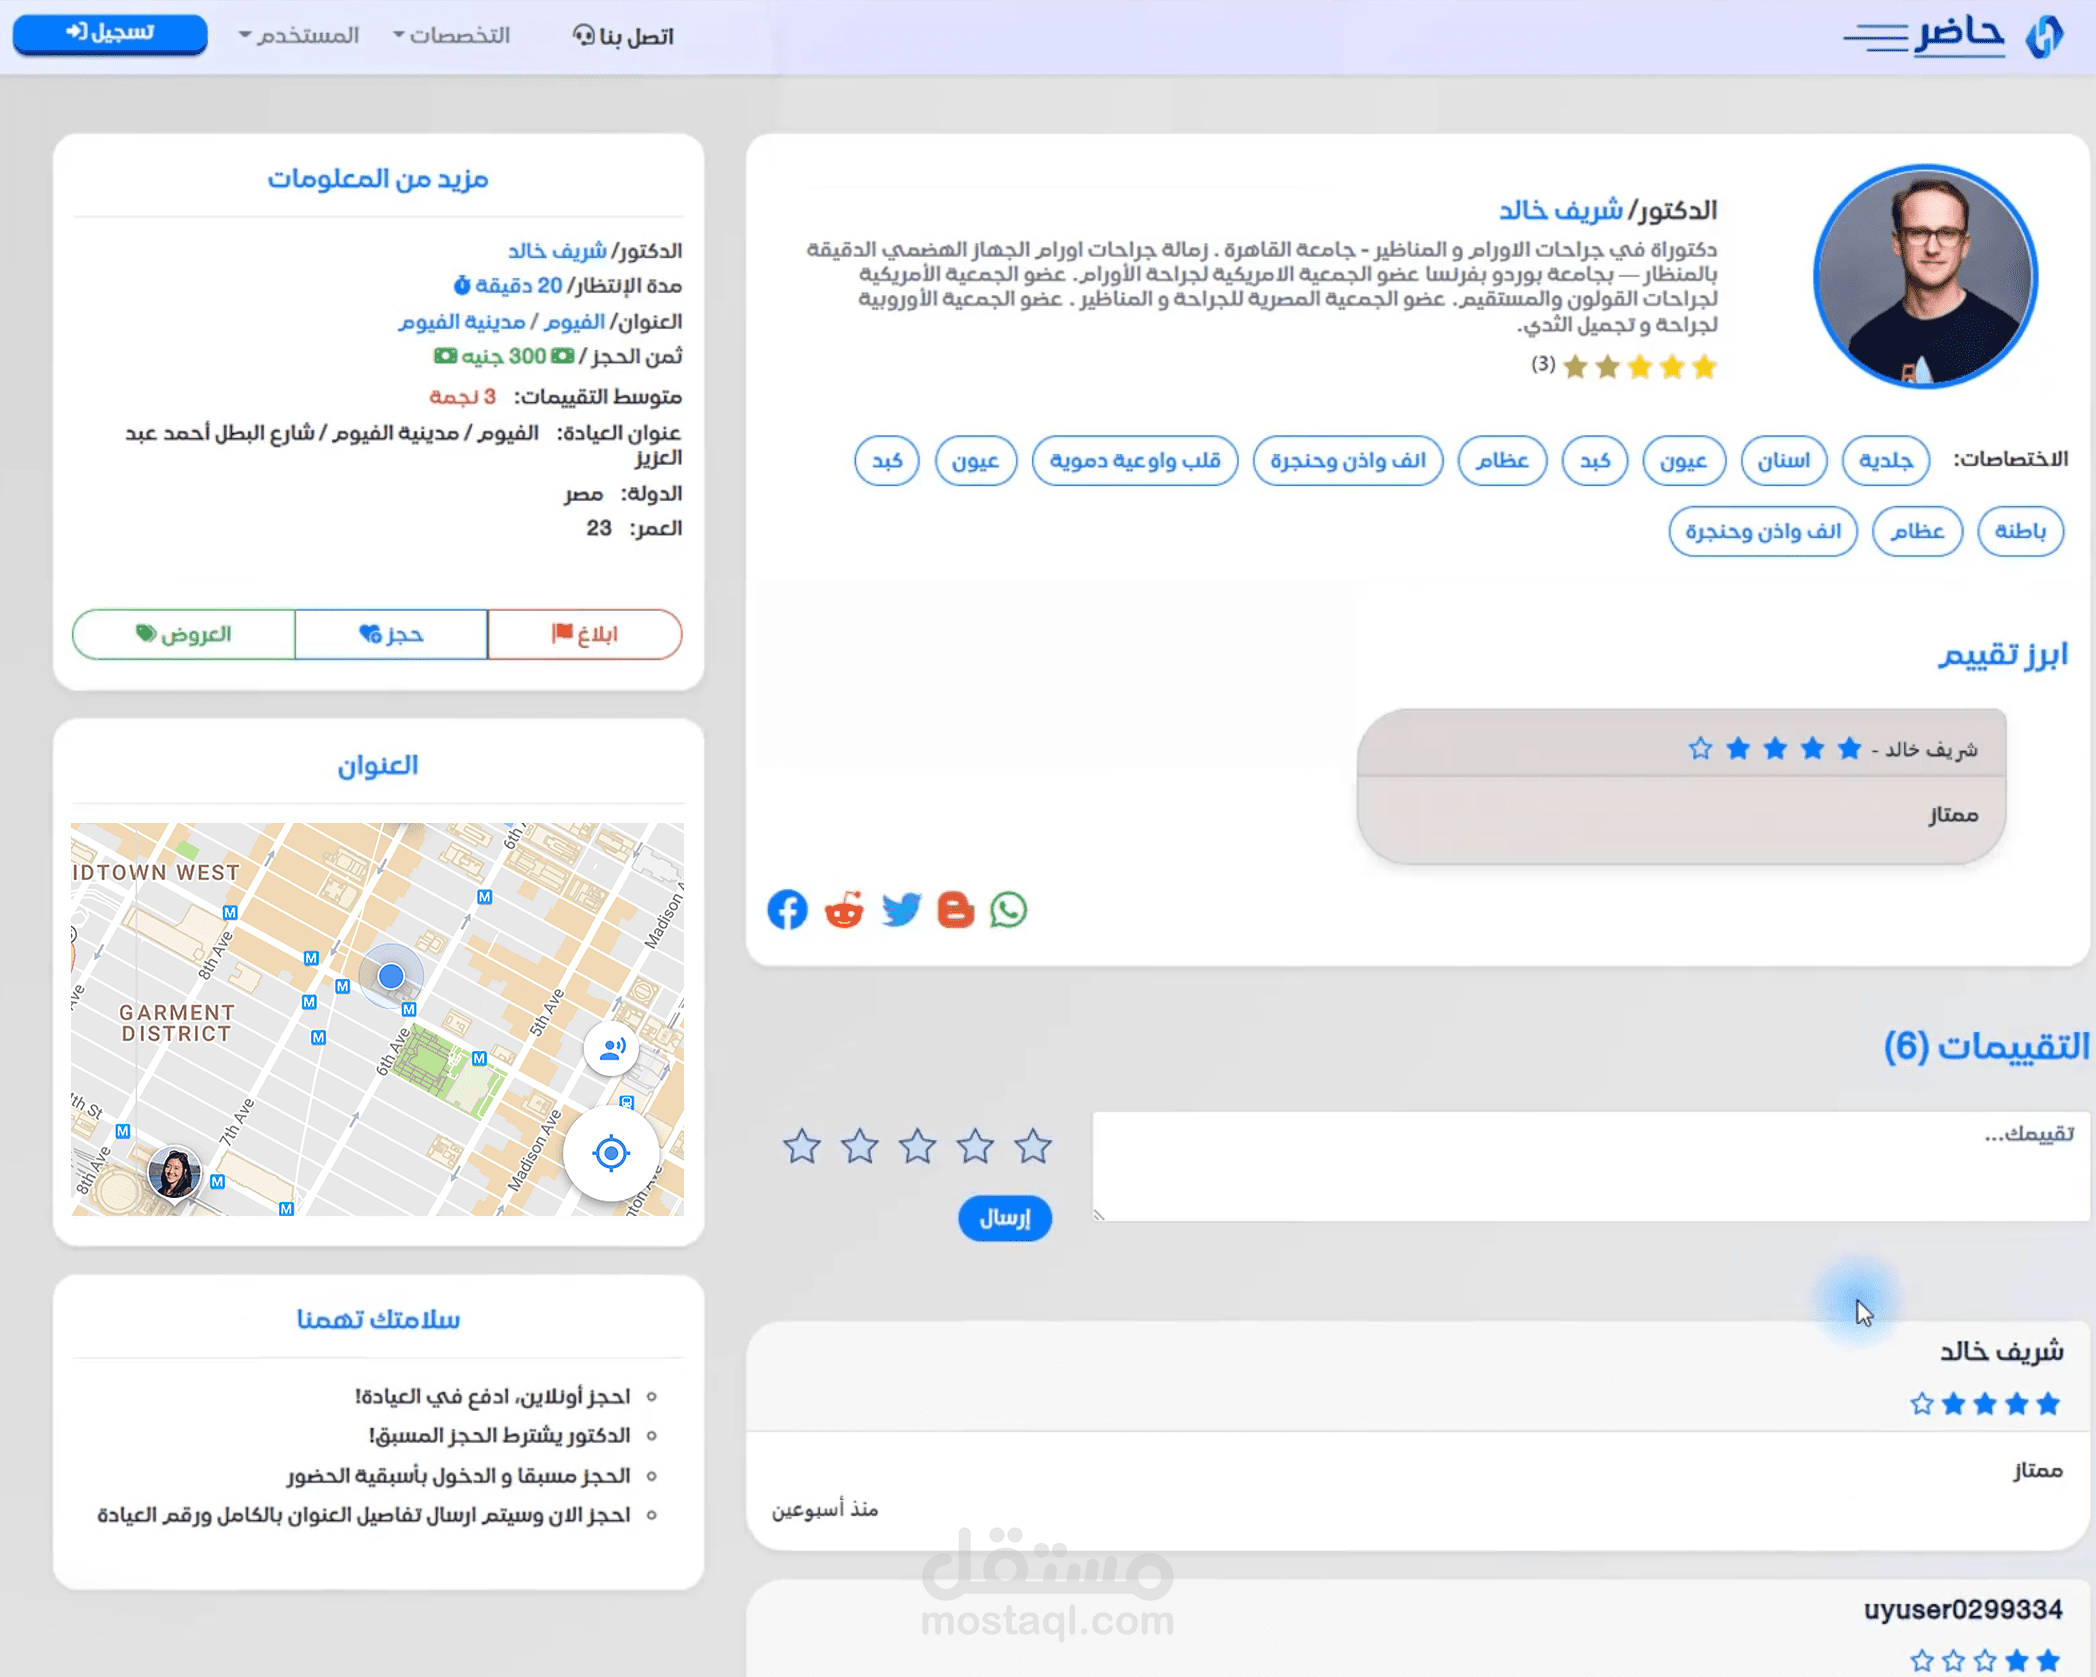
Task: Share the doctor profile on Facebook
Action: tap(788, 909)
